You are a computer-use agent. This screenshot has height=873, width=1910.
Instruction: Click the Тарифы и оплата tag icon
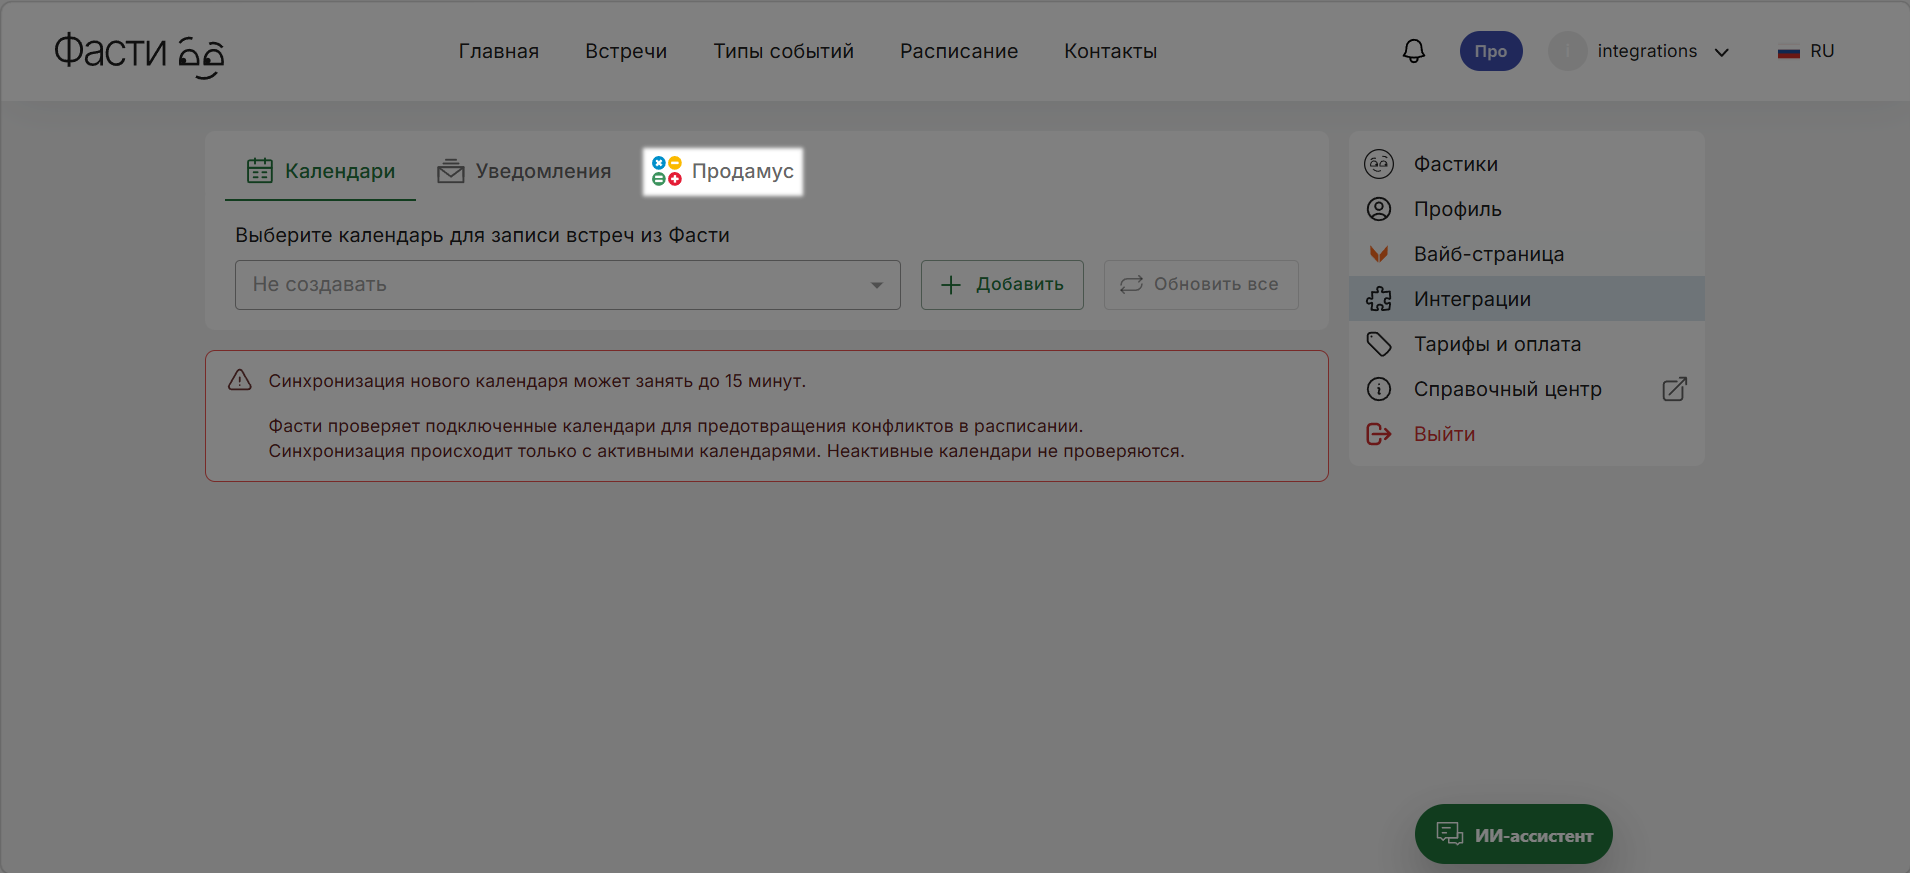1379,344
